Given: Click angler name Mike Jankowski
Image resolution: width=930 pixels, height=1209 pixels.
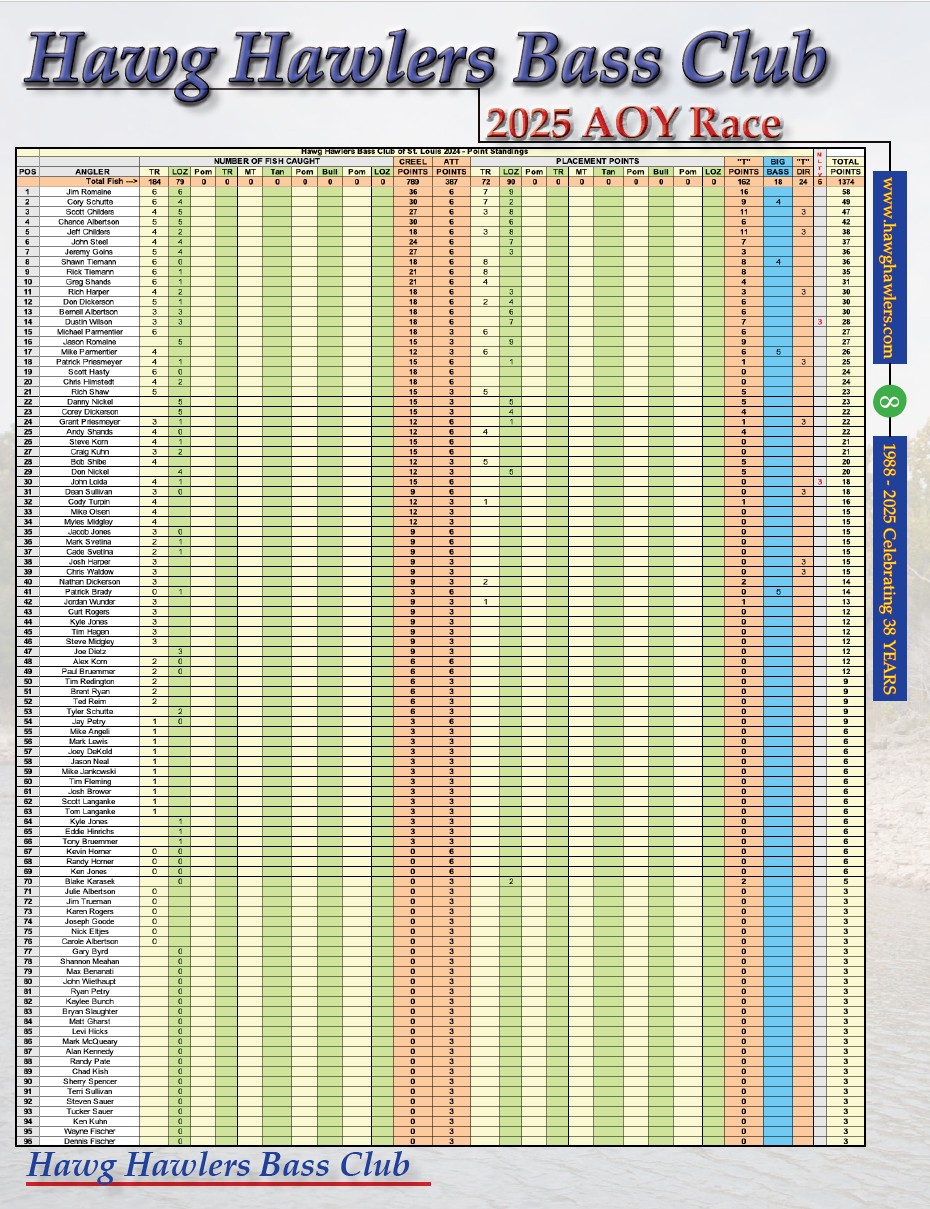Looking at the screenshot, I should click(89, 771).
